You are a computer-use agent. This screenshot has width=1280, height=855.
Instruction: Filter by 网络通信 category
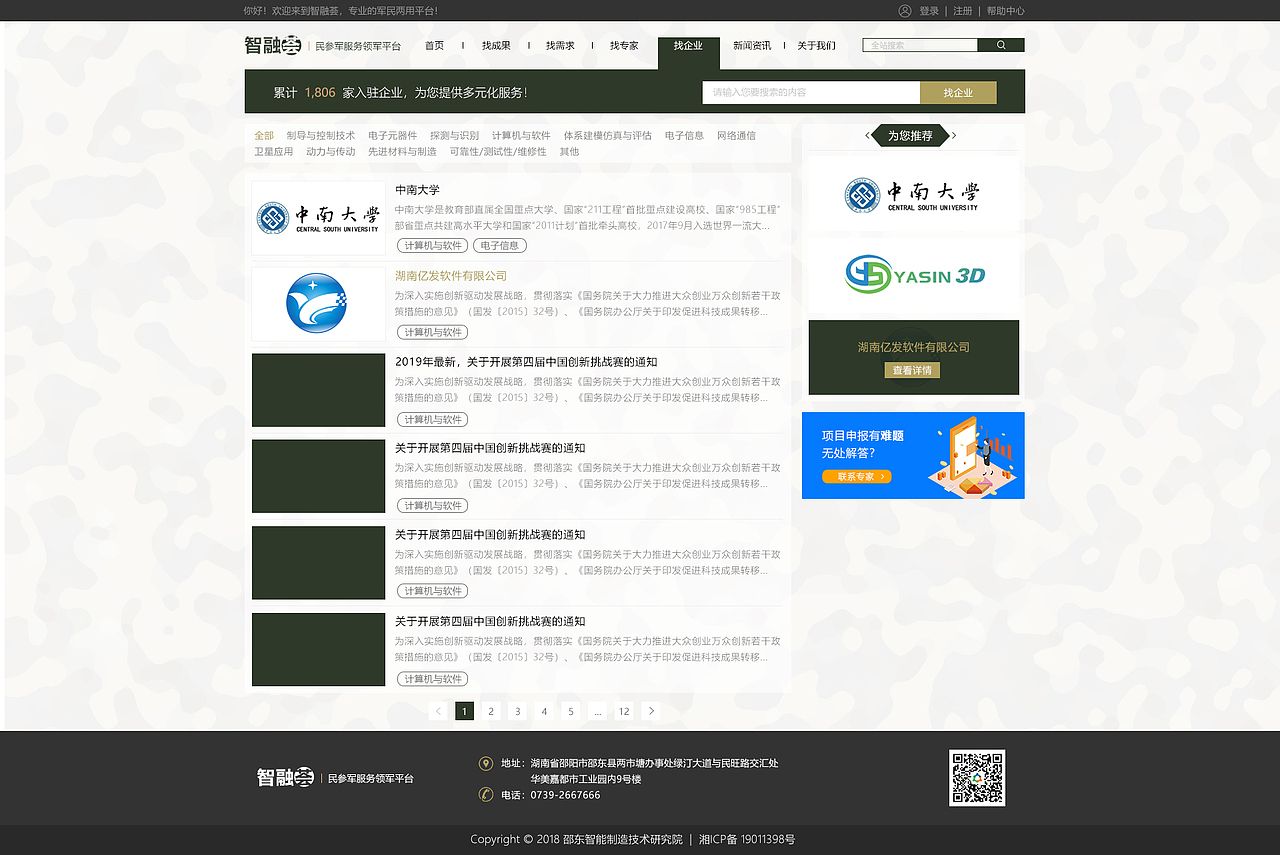click(736, 136)
